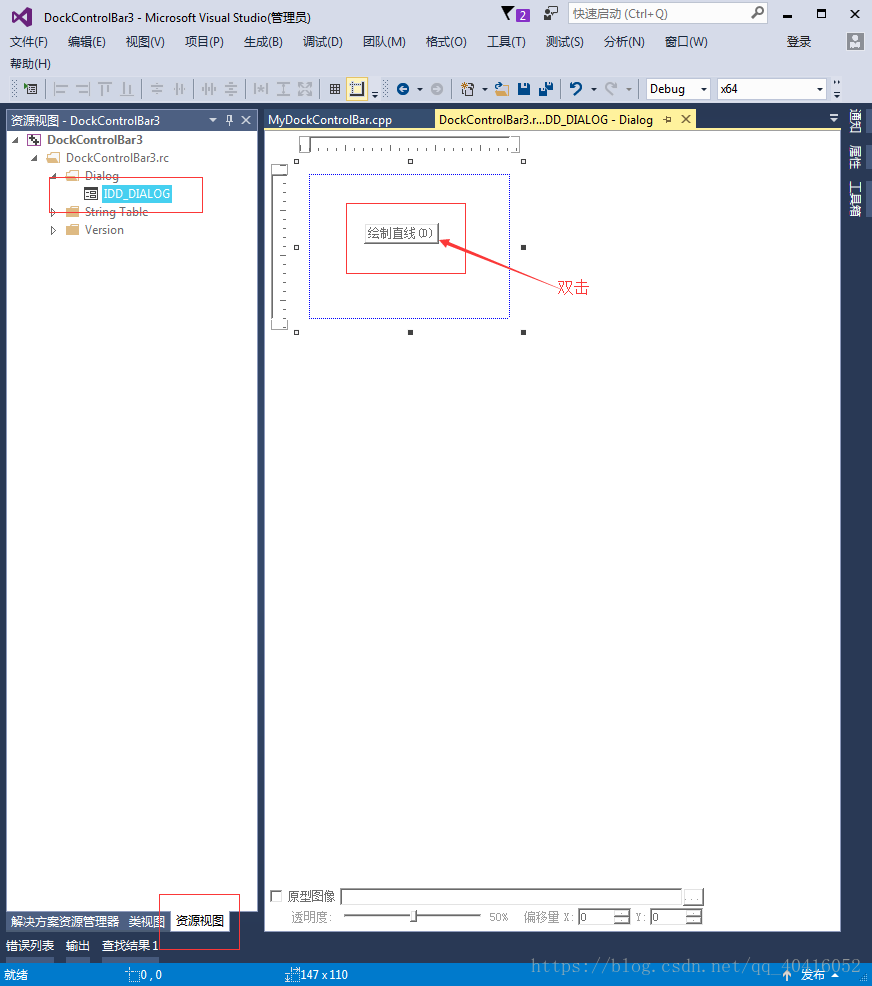Click the feedback icon beside the quick launch box
The width and height of the screenshot is (872, 986).
point(551,13)
